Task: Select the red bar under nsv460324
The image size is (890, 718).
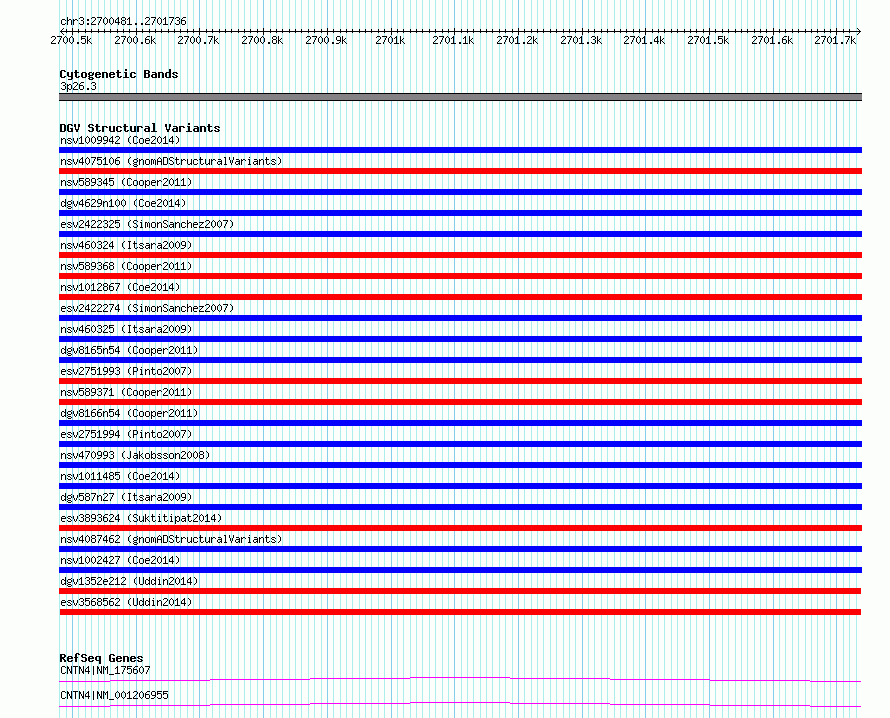Action: coord(460,255)
